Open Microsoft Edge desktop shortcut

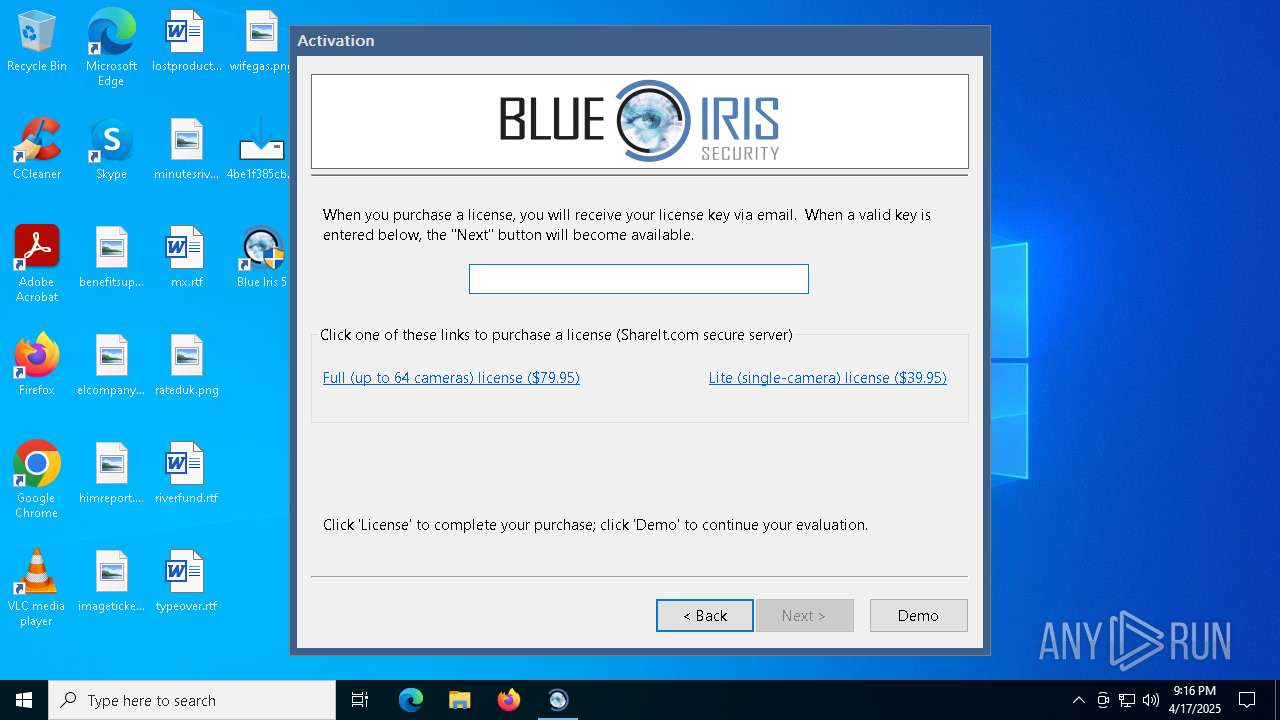[x=111, y=48]
